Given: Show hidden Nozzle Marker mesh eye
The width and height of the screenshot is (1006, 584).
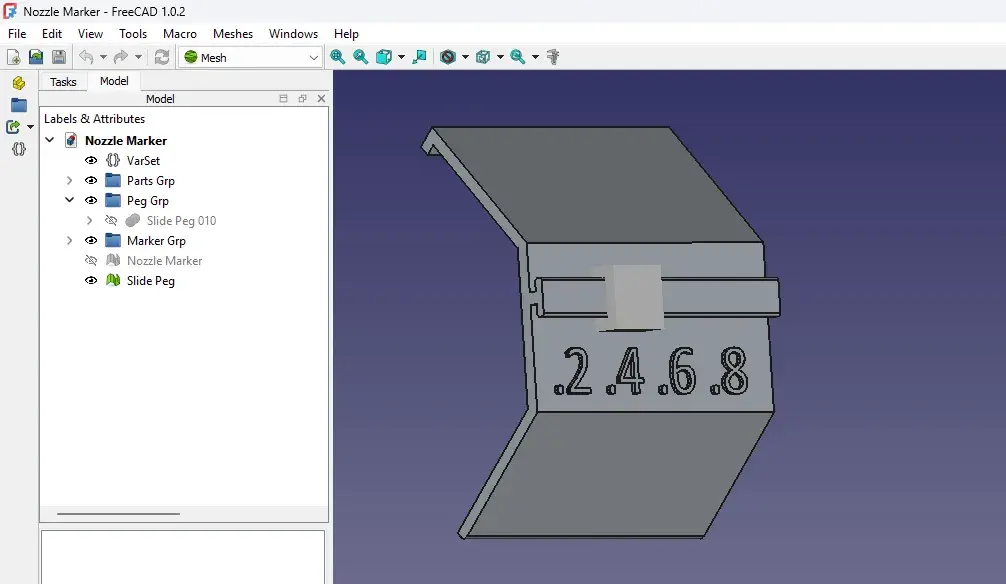Looking at the screenshot, I should click(x=91, y=260).
